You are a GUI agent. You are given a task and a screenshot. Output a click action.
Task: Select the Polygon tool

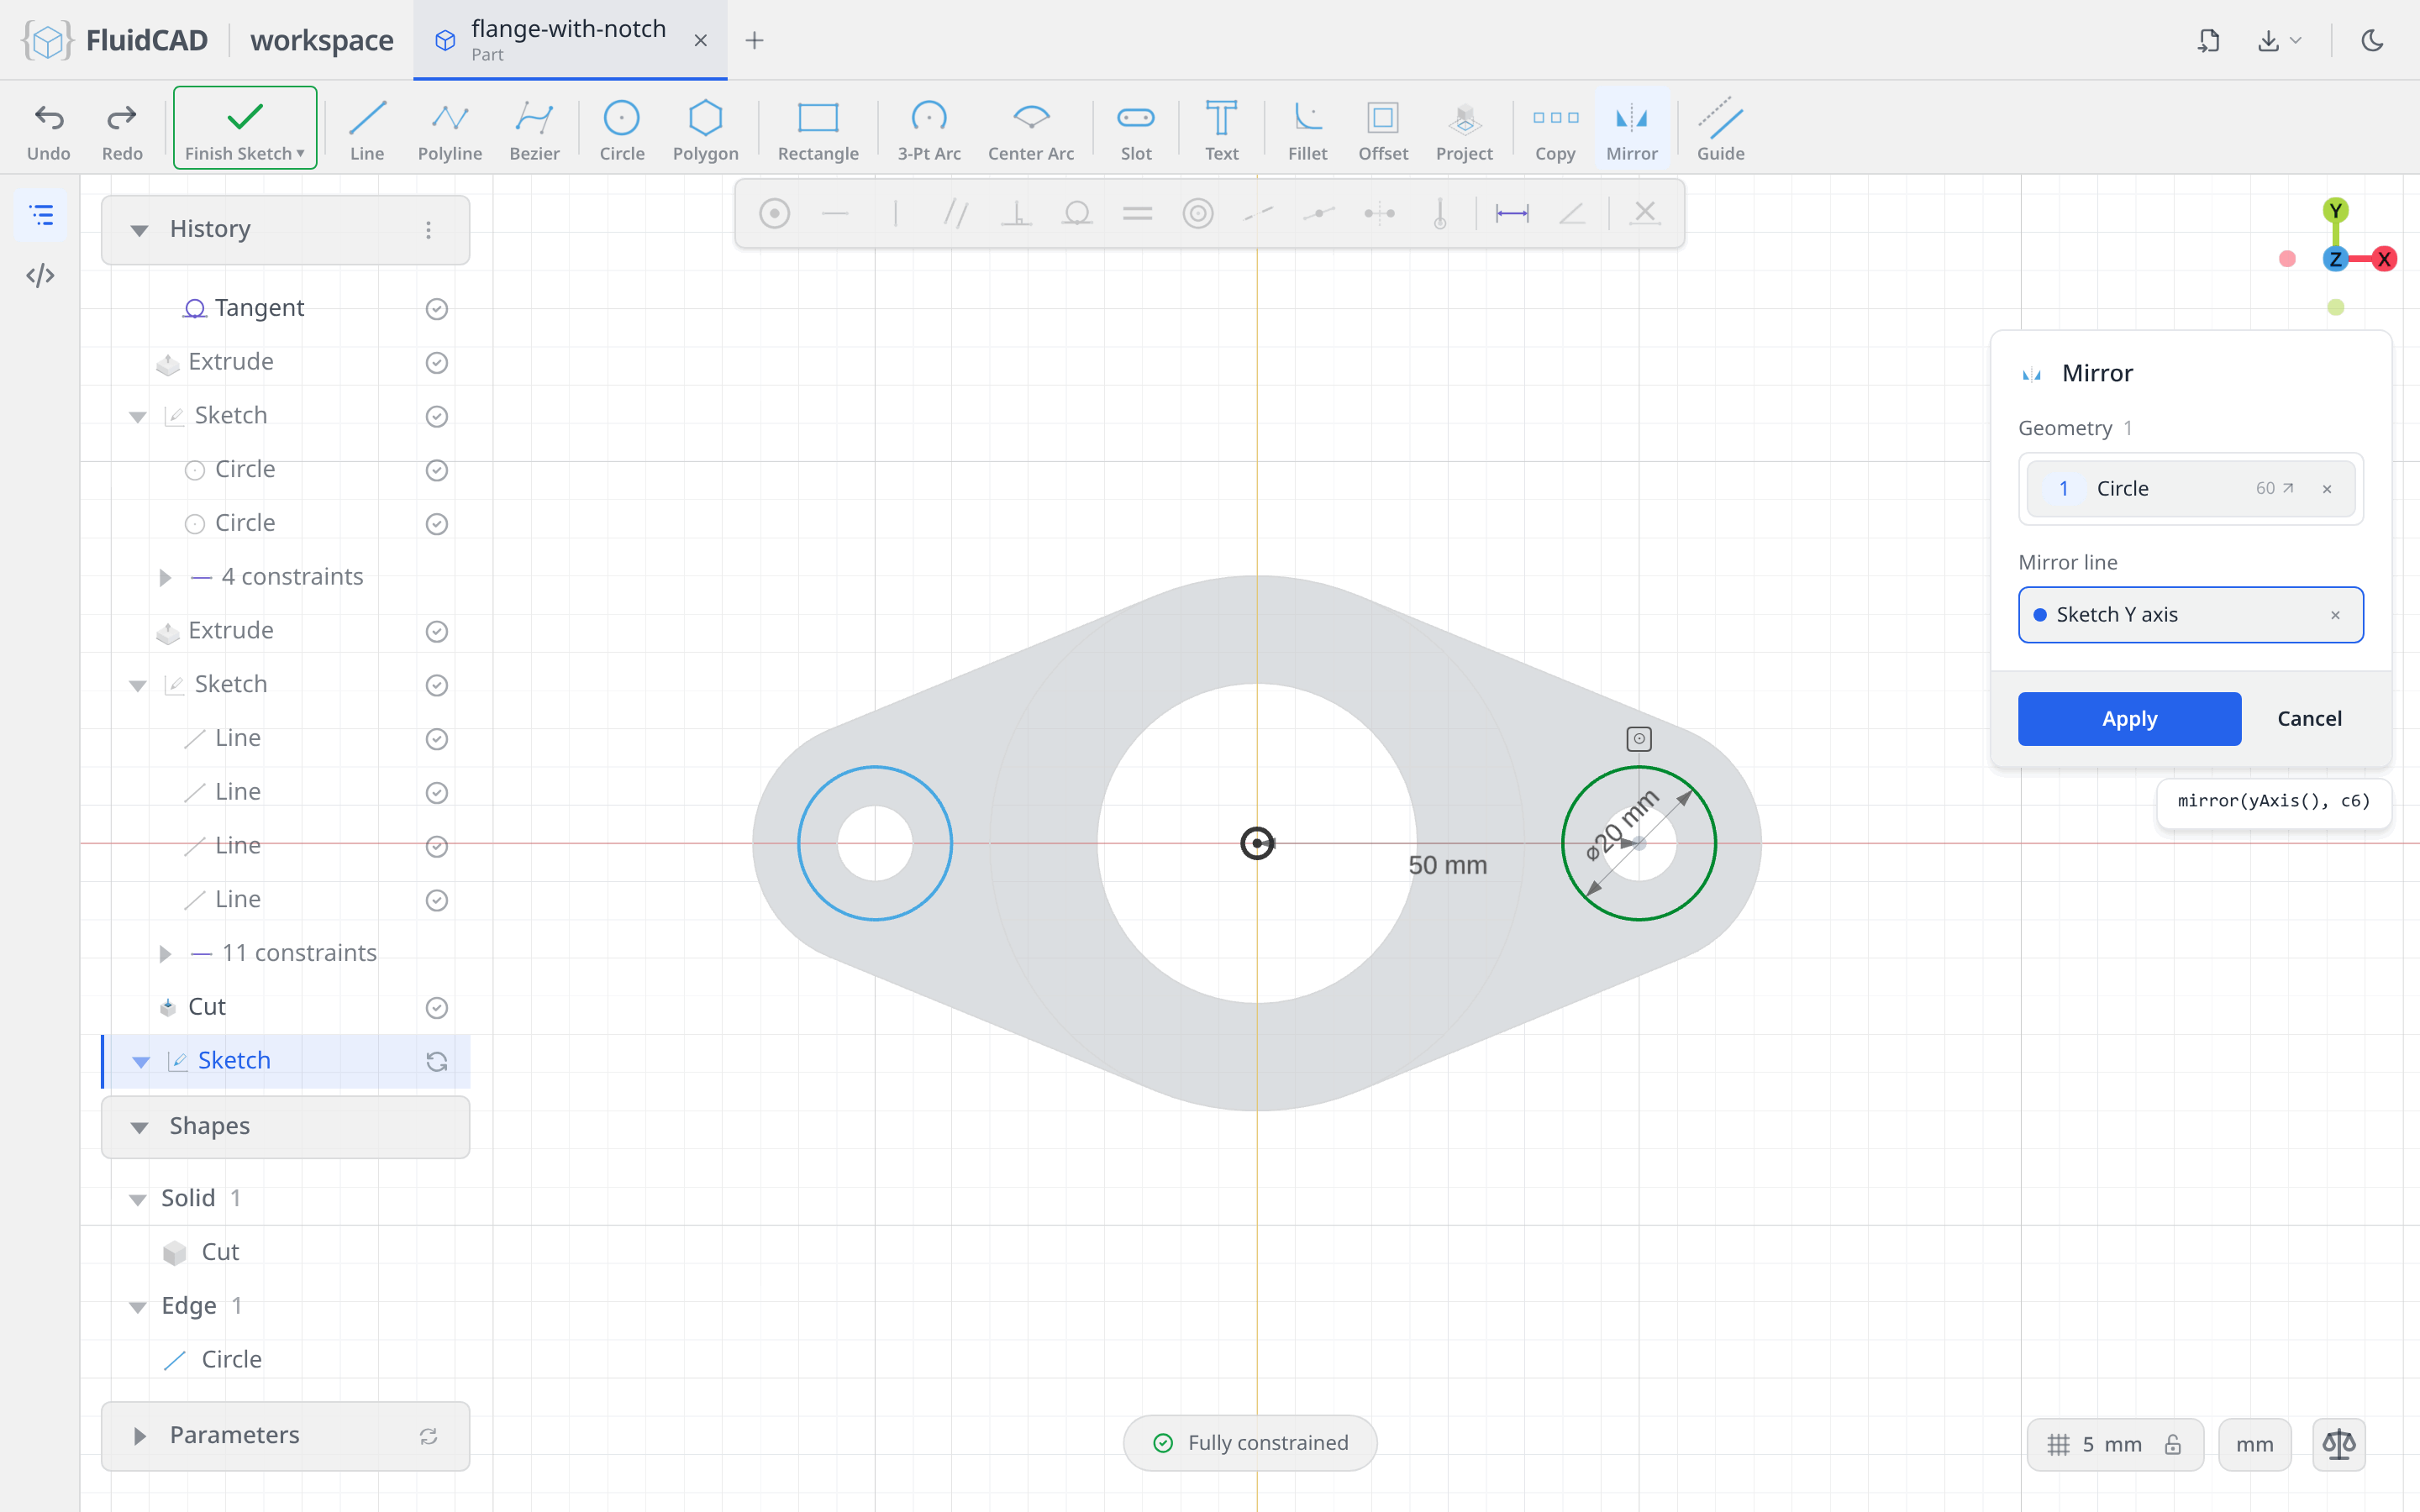pos(705,130)
